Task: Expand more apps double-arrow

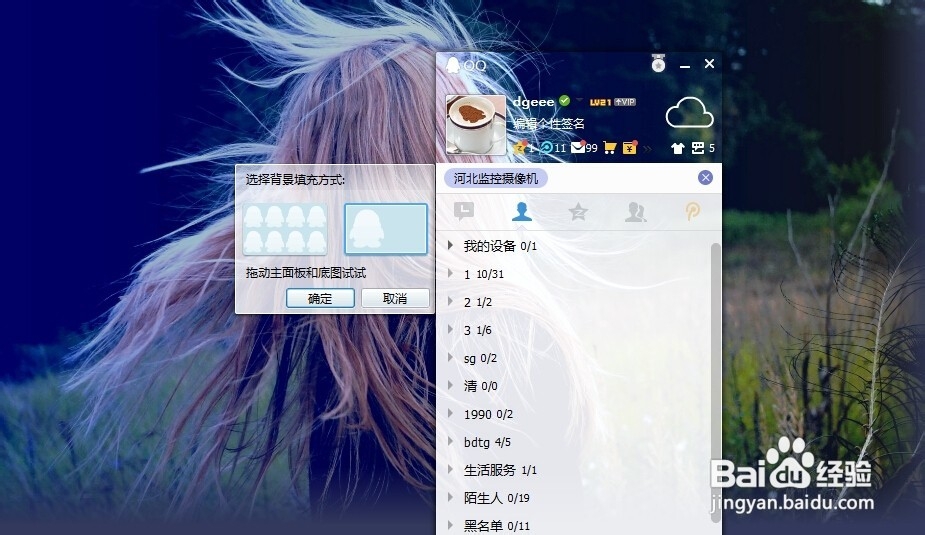Action: click(648, 148)
